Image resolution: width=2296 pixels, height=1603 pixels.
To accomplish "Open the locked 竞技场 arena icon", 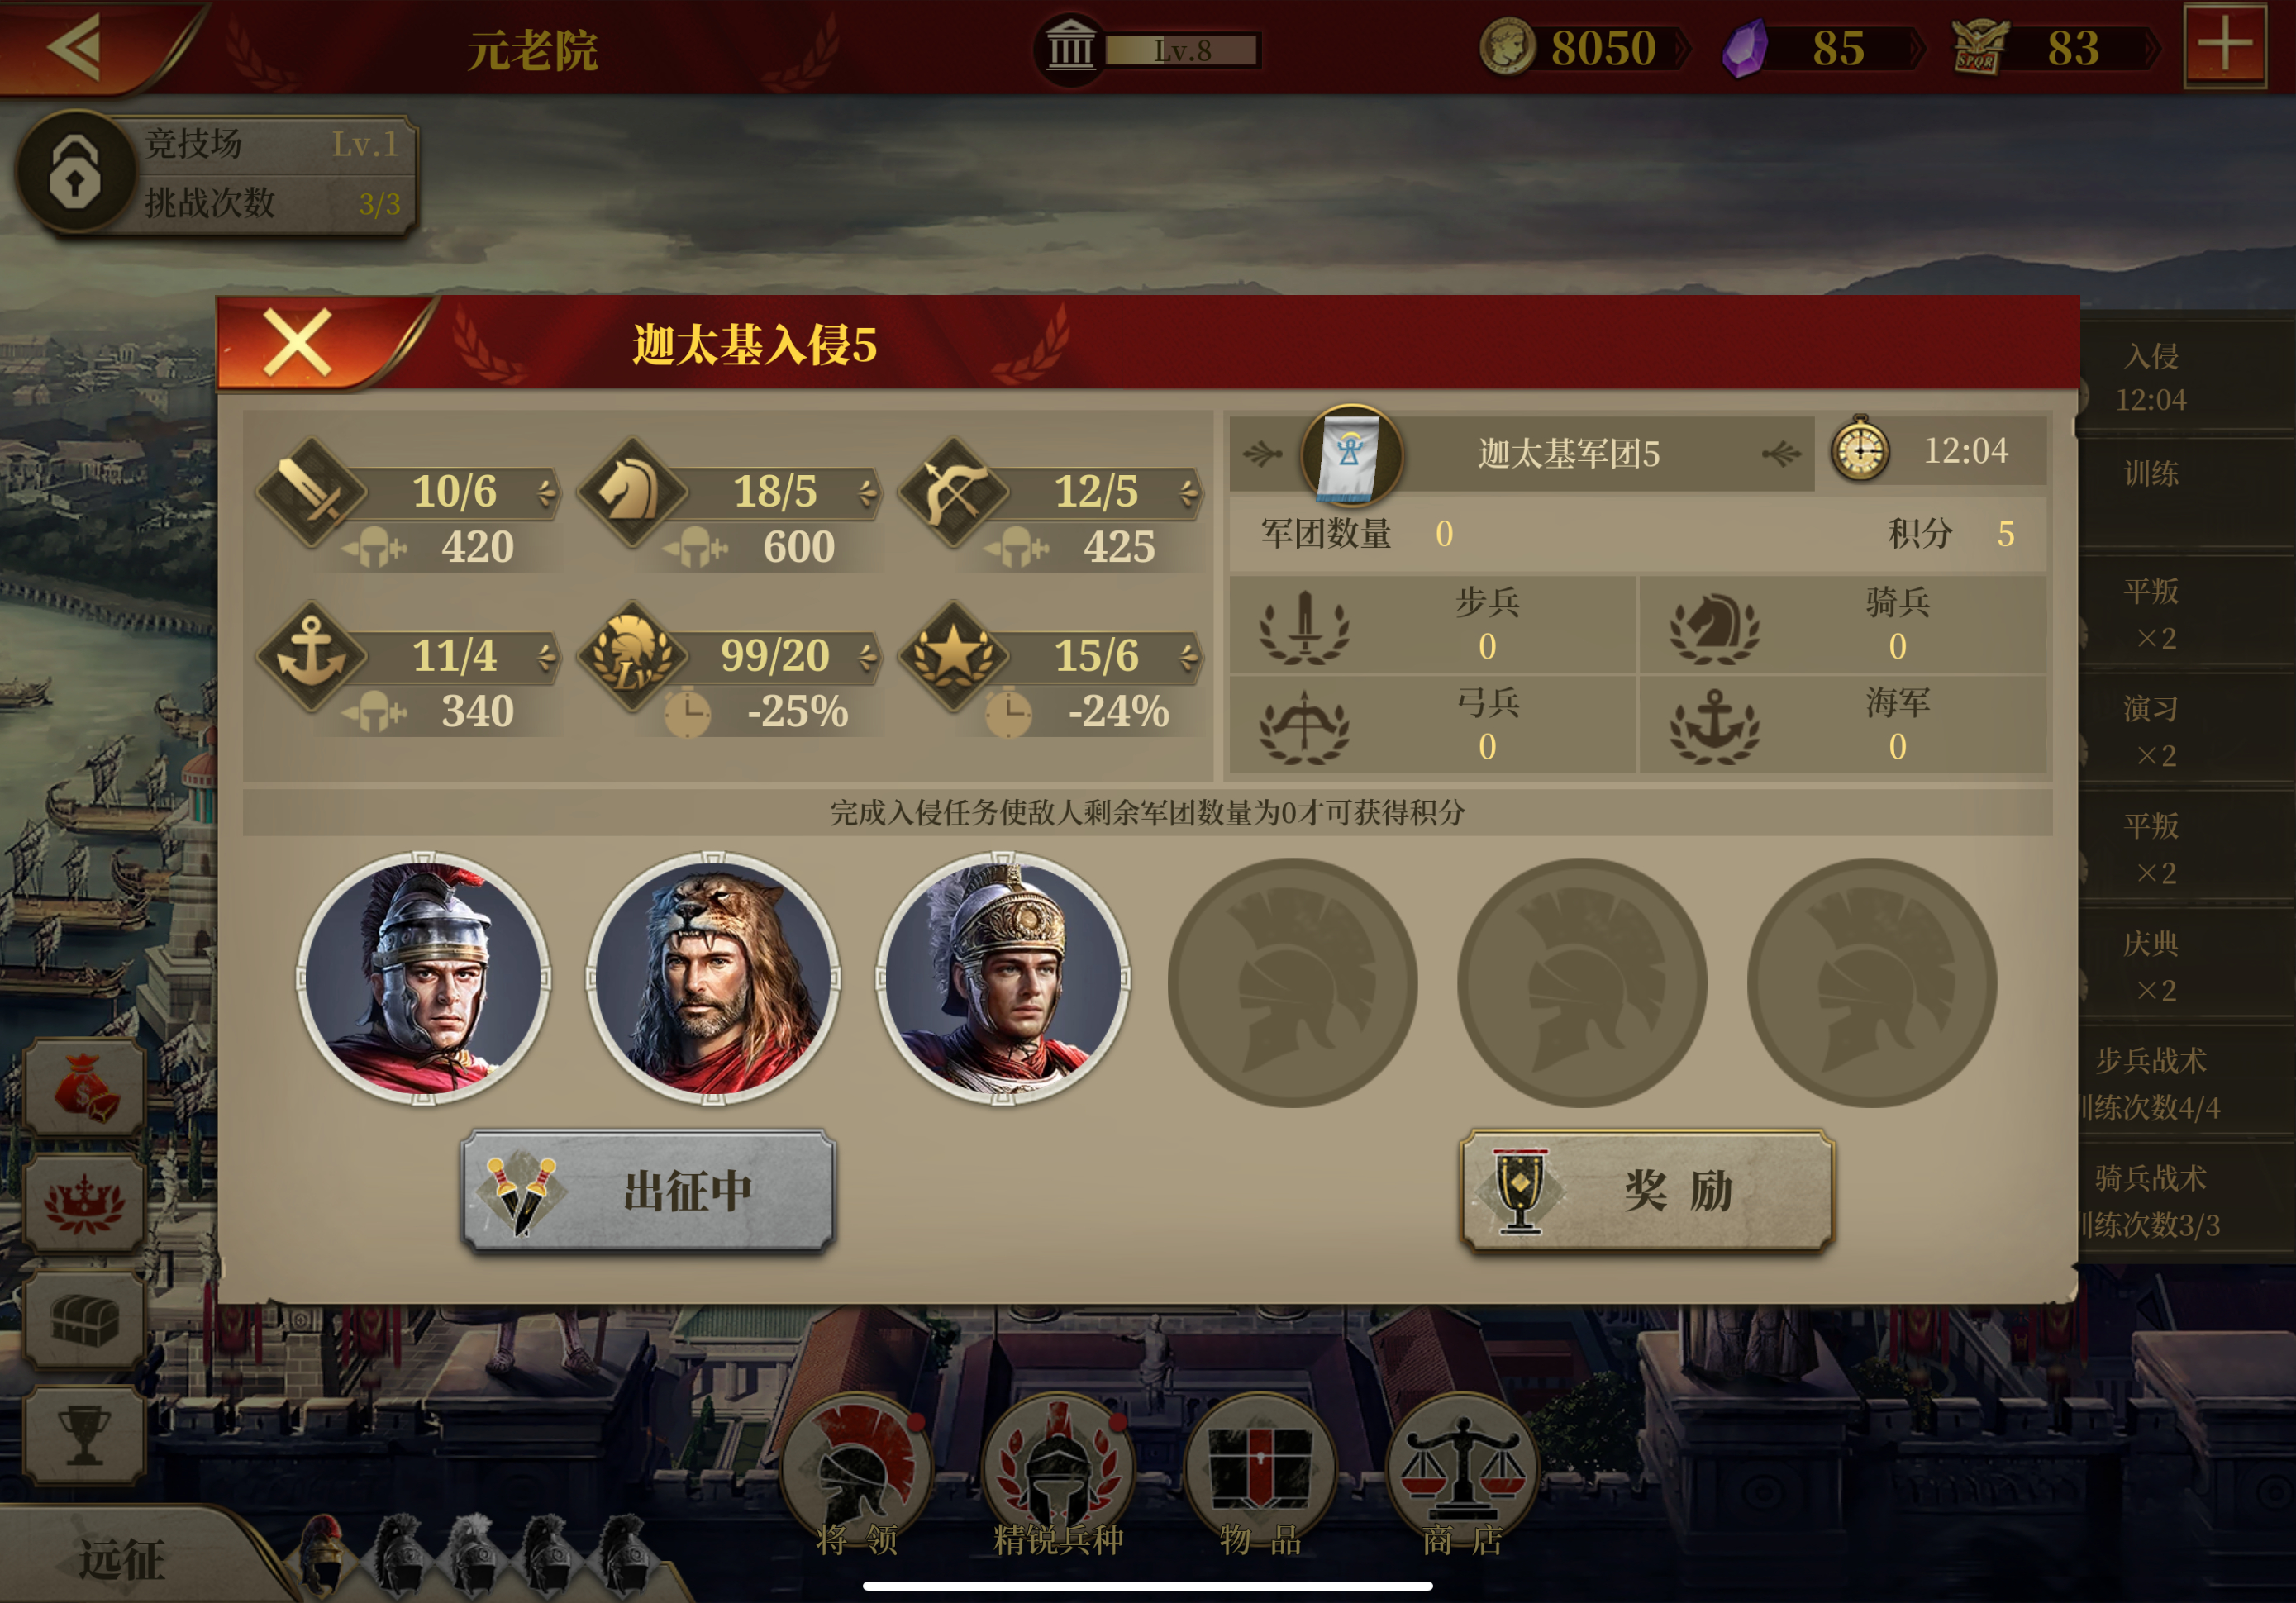I will pos(75,172).
